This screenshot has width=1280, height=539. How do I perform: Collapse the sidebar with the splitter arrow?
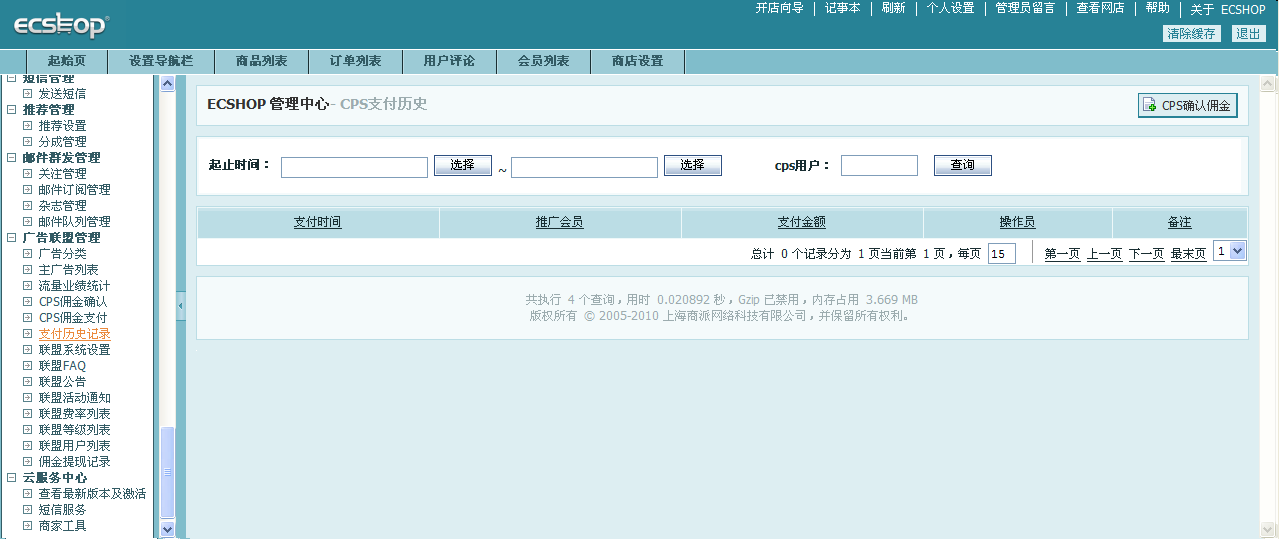181,305
